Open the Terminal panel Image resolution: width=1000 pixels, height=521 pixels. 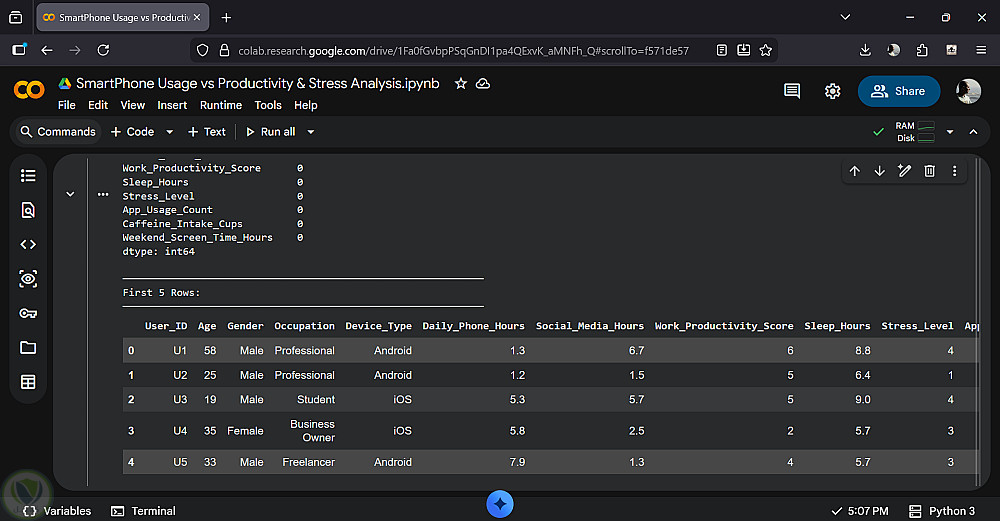(x=143, y=511)
